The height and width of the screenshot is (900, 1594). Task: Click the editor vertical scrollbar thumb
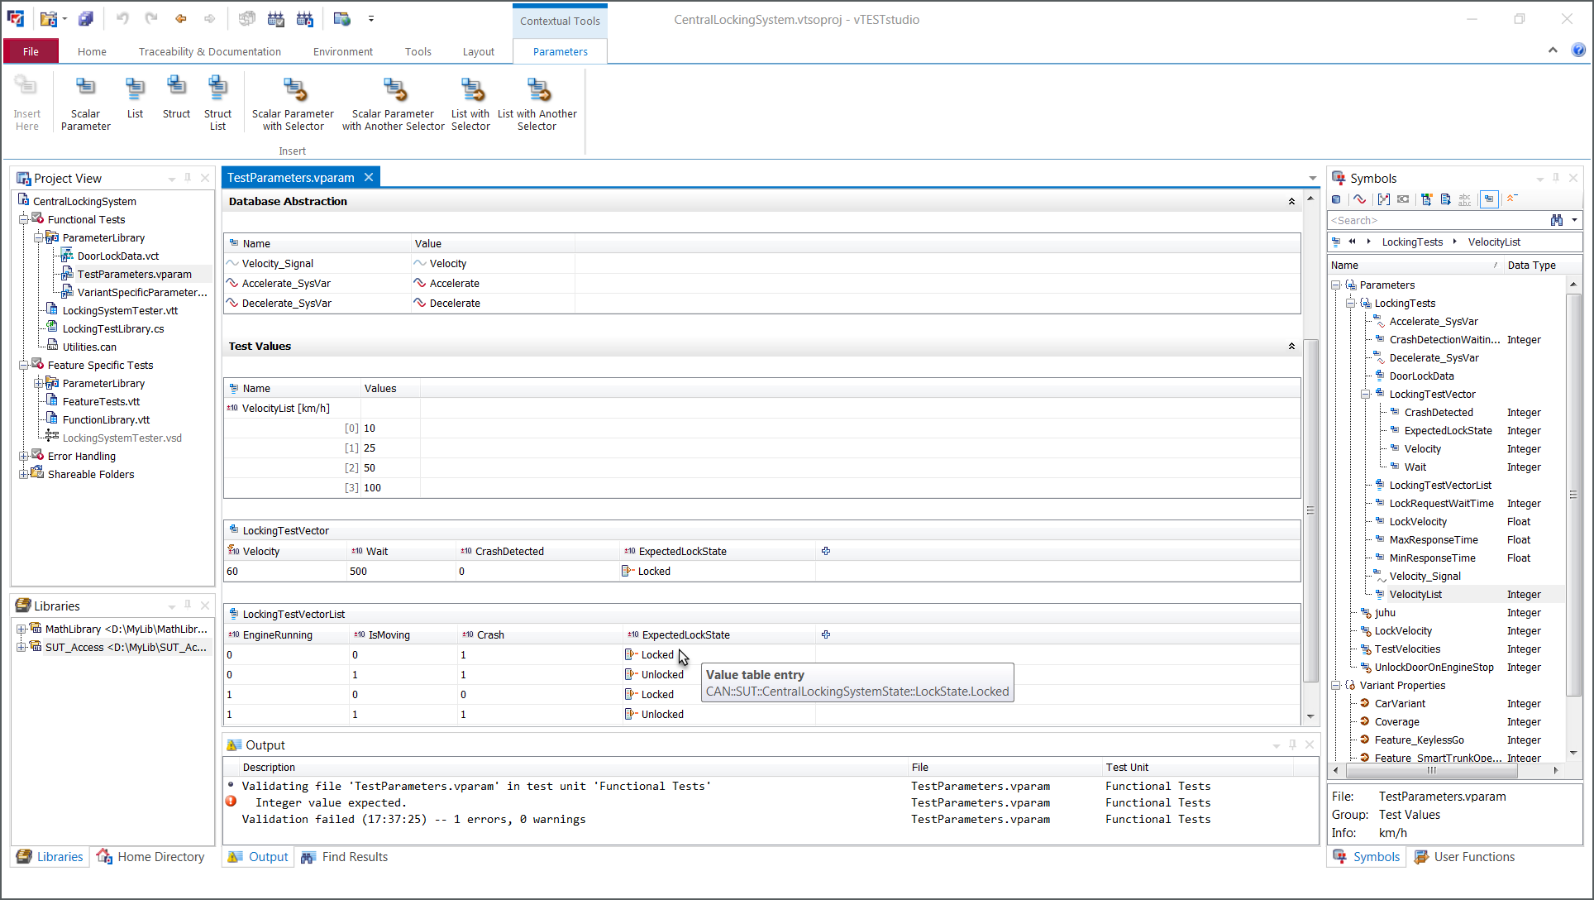click(x=1310, y=510)
